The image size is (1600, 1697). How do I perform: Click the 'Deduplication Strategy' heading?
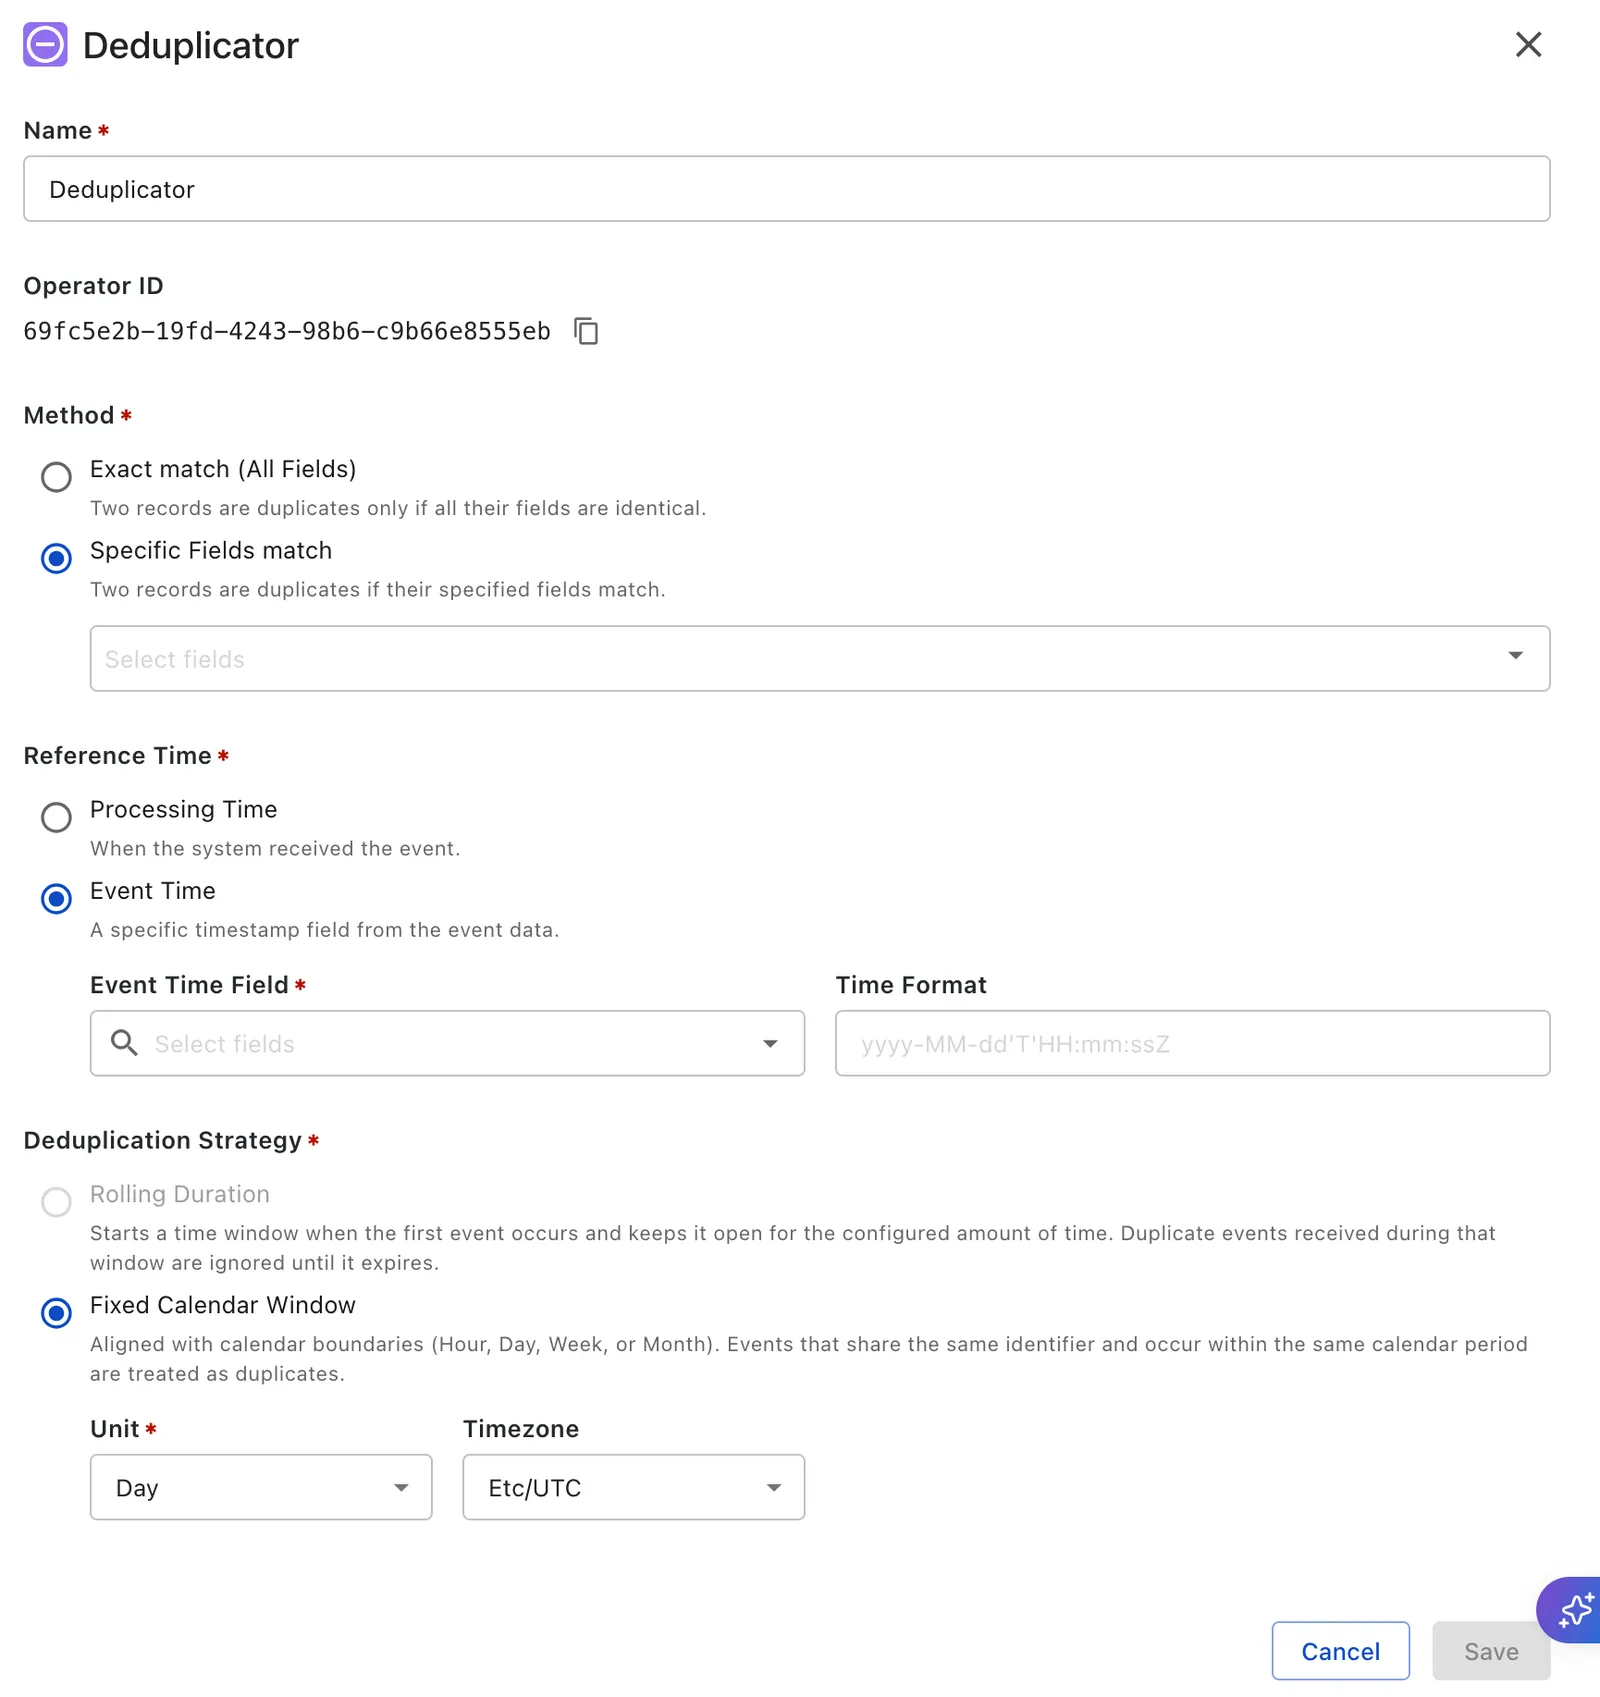(162, 1140)
